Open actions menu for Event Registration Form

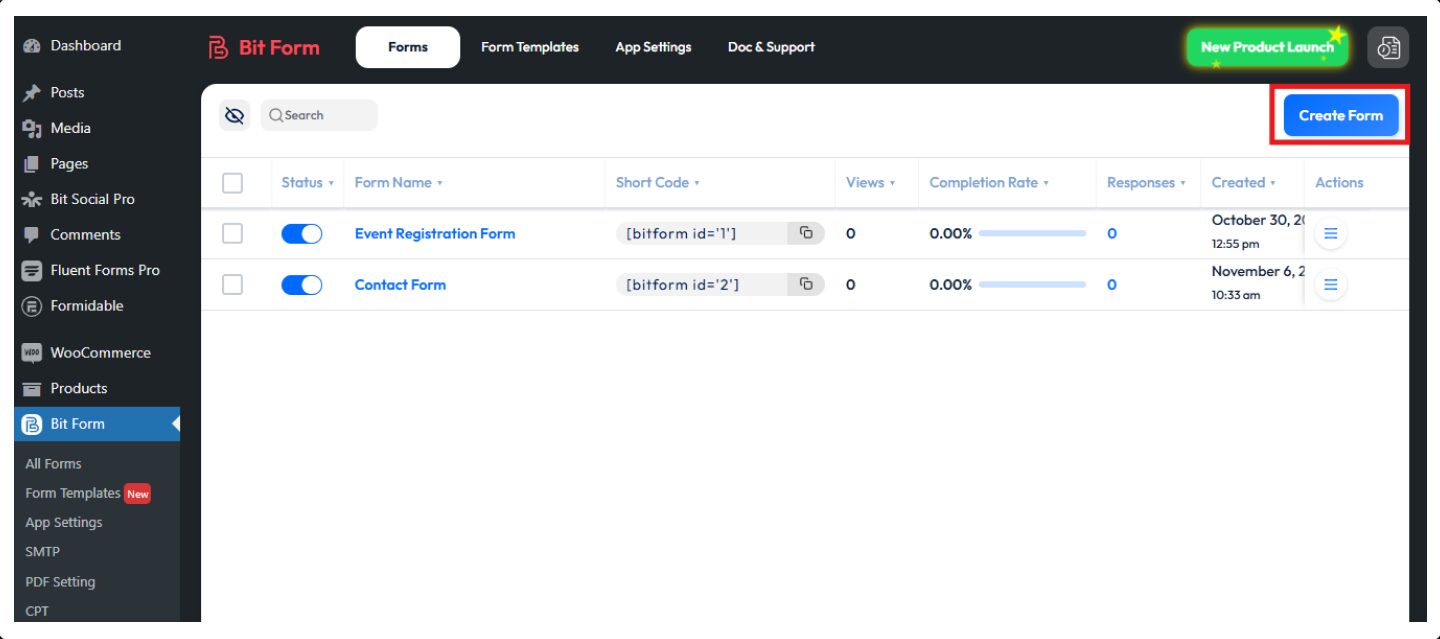click(1330, 233)
